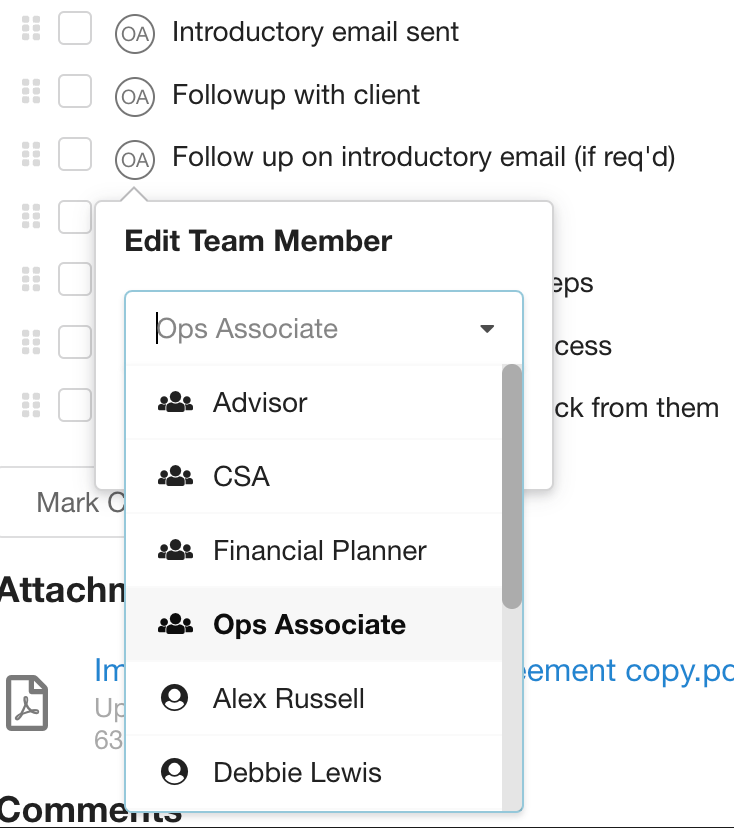Click the OA avatar for Follow up on introductory email
Screen dimensions: 734x828
[134, 159]
